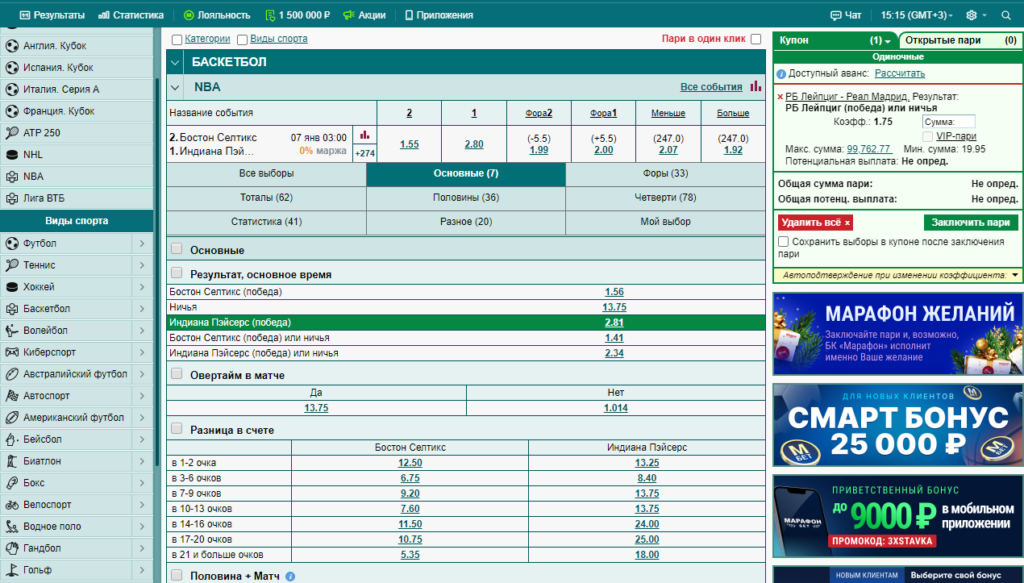The image size is (1024, 583).
Task: Click Овертайм Нет odds 1.014
Action: [615, 408]
